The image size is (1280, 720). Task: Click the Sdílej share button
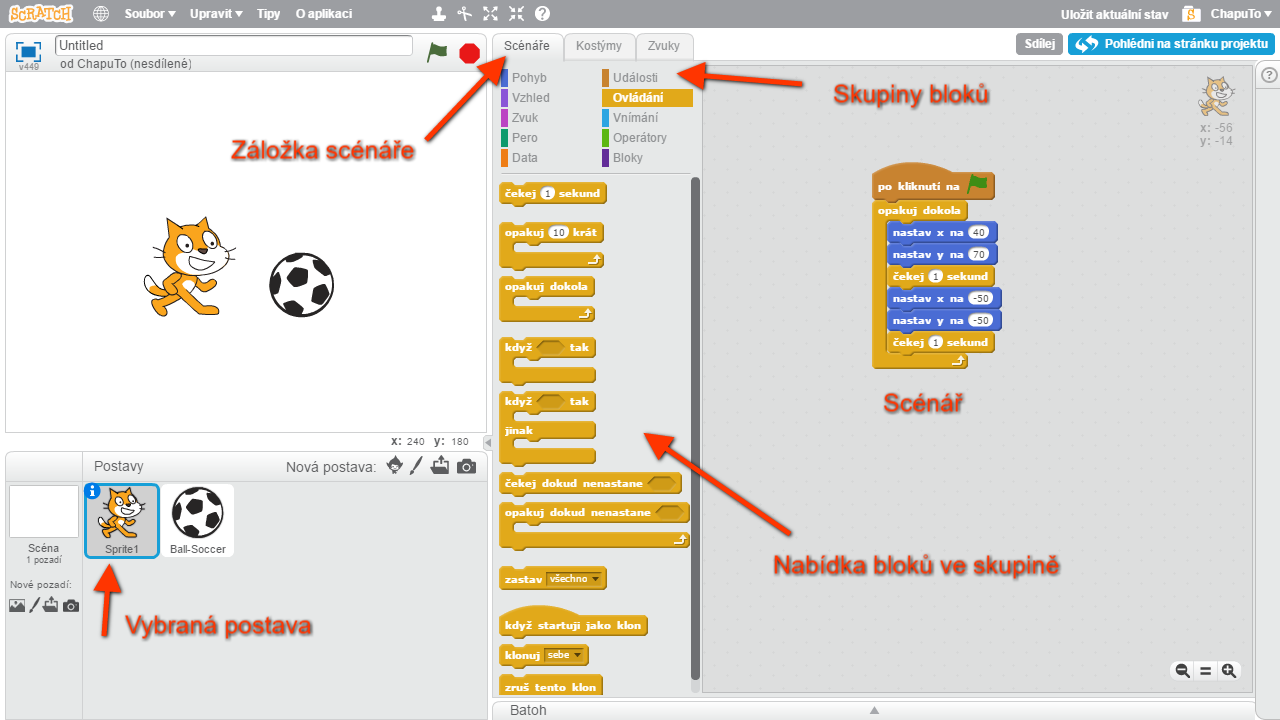[x=1040, y=44]
